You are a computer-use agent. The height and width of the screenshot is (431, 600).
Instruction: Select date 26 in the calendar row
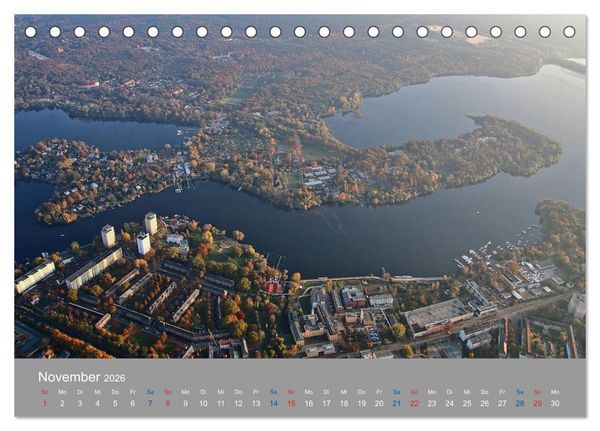pyautogui.click(x=485, y=403)
